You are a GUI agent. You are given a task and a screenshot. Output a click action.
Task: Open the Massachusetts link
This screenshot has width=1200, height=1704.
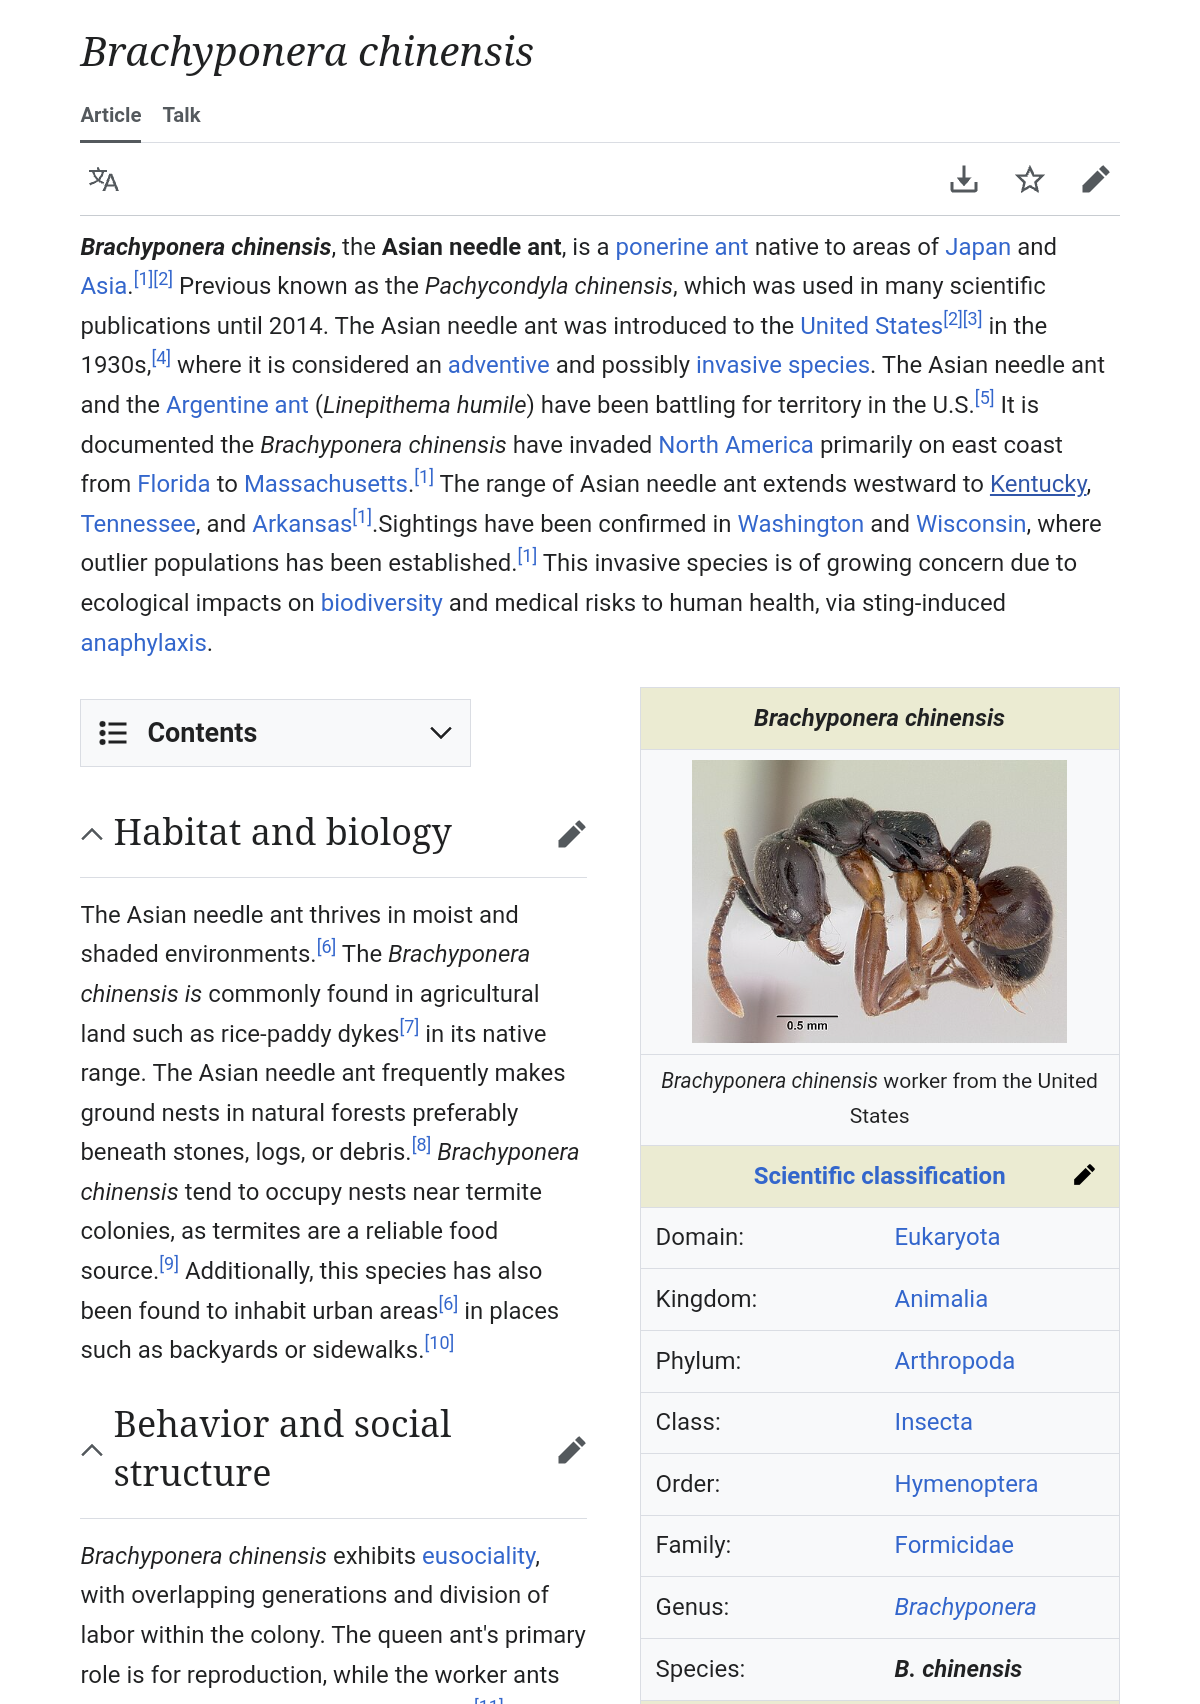(326, 484)
